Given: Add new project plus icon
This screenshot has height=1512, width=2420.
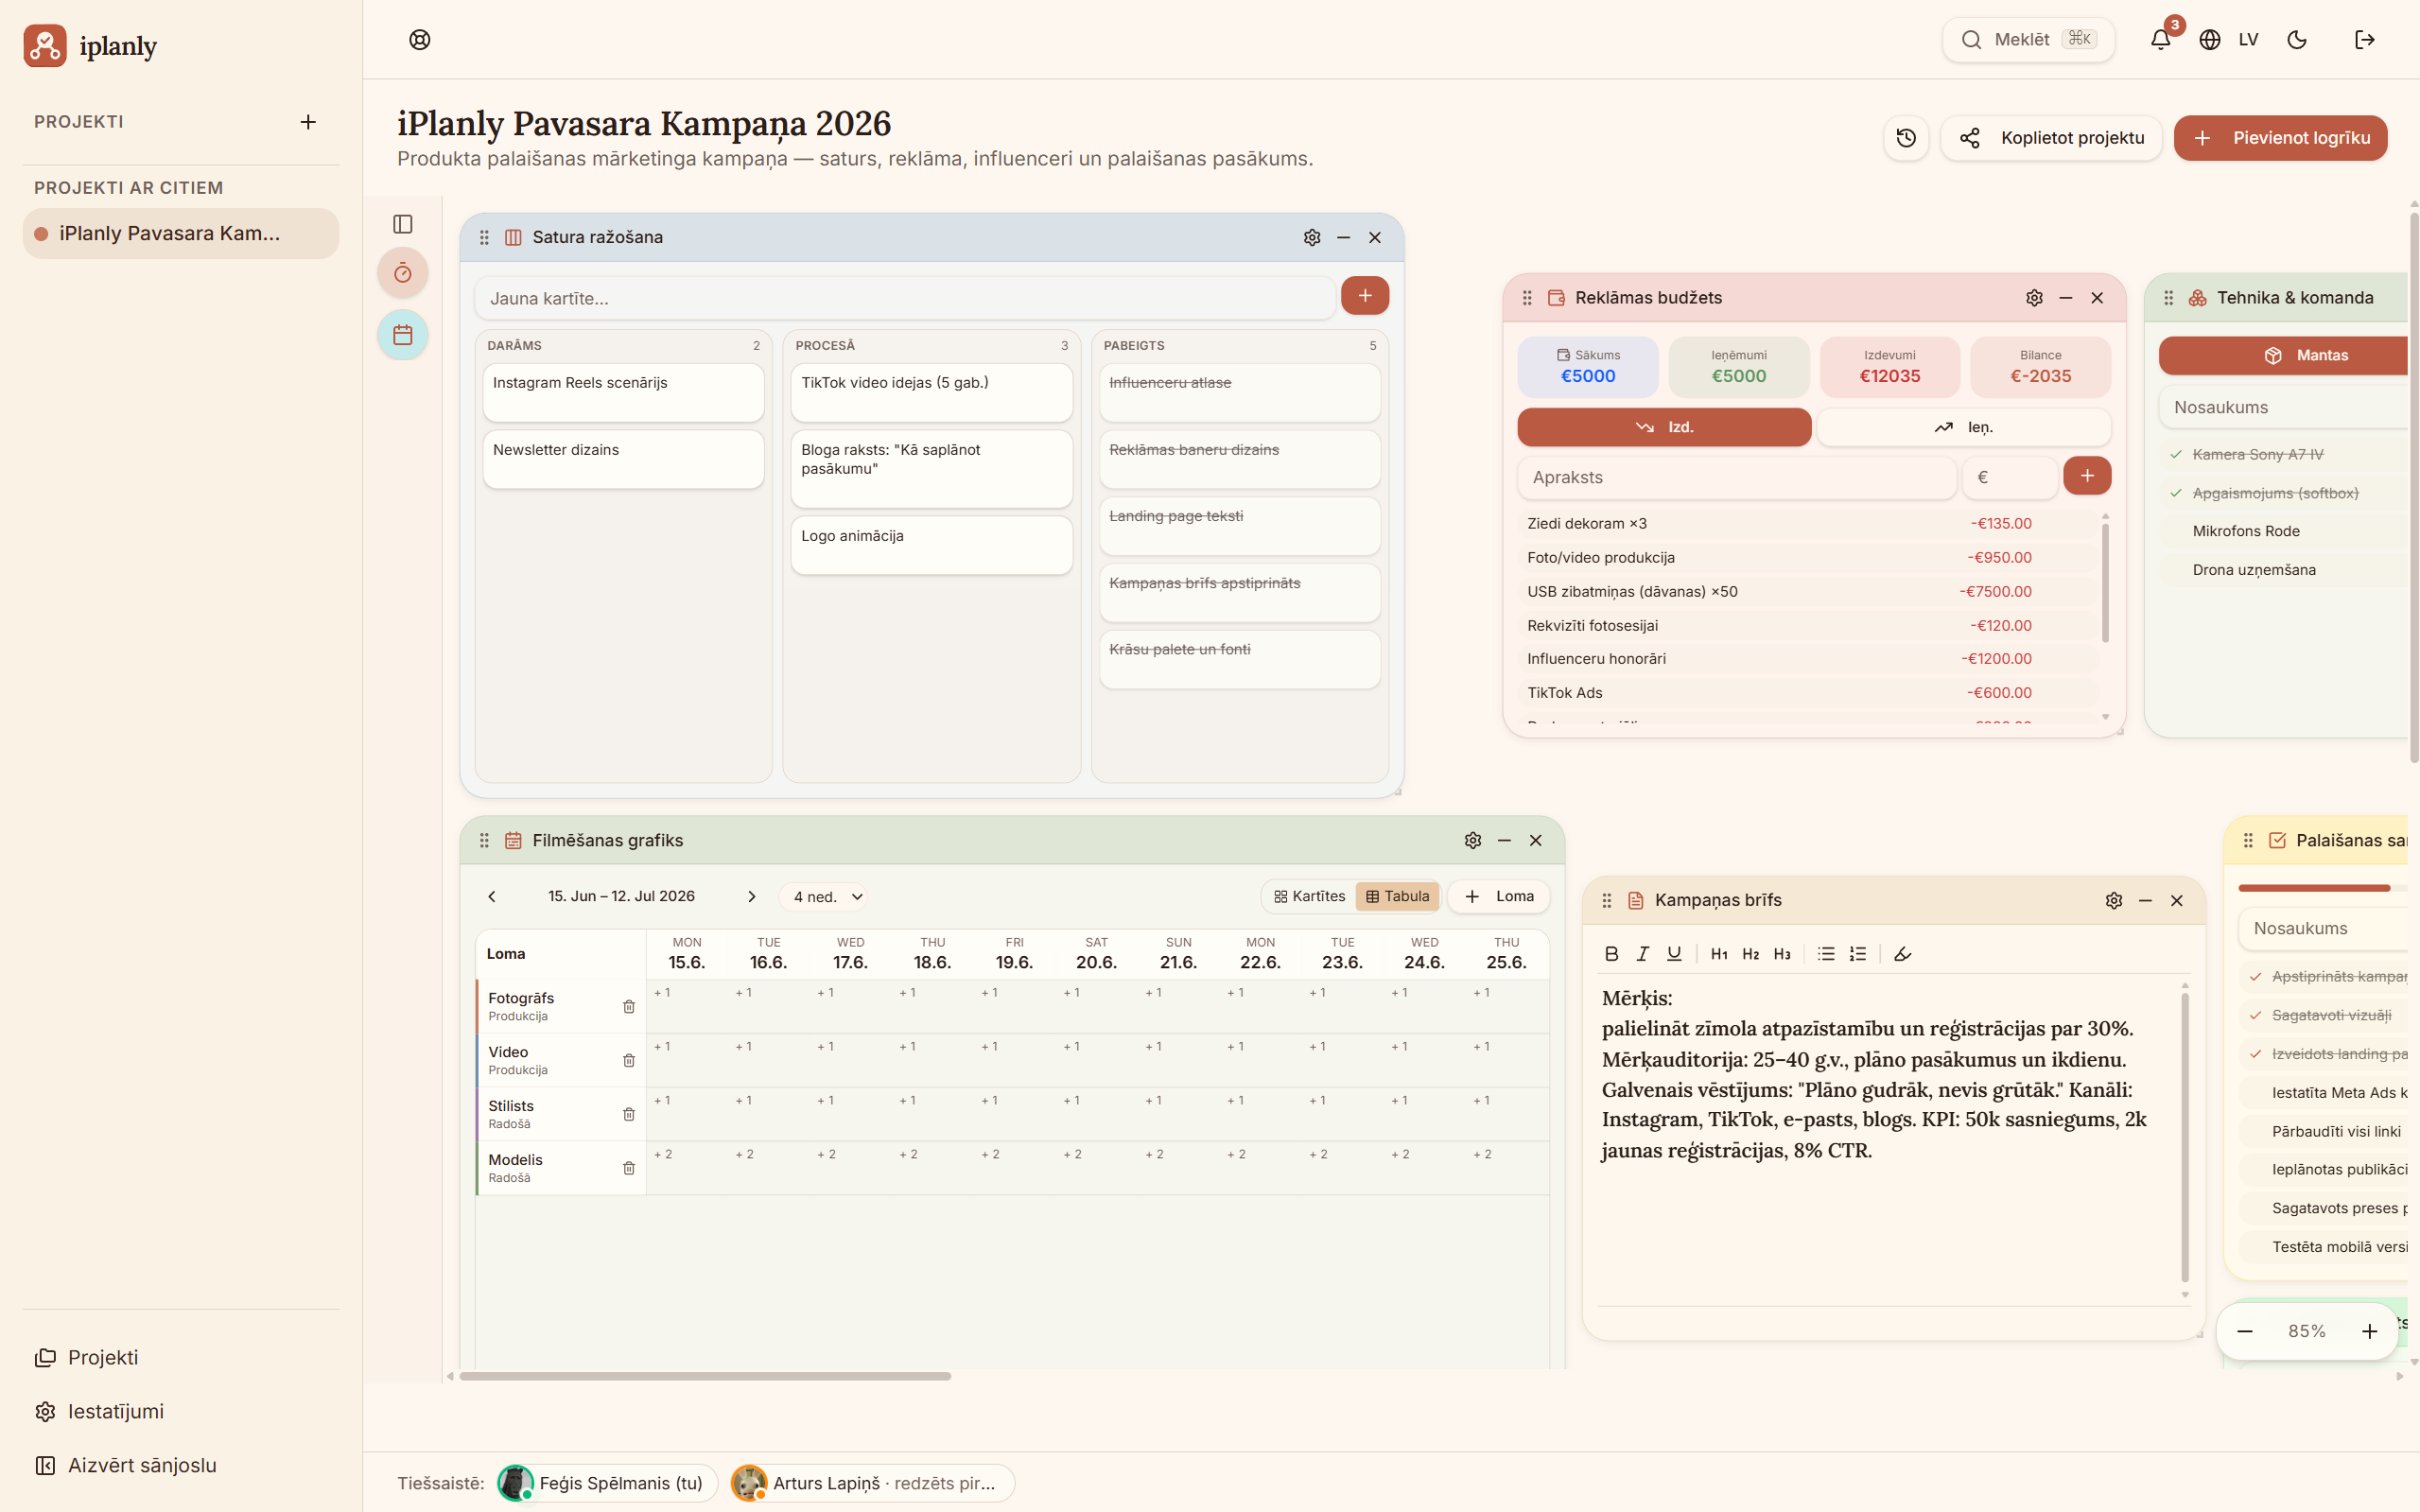Looking at the screenshot, I should 308,122.
